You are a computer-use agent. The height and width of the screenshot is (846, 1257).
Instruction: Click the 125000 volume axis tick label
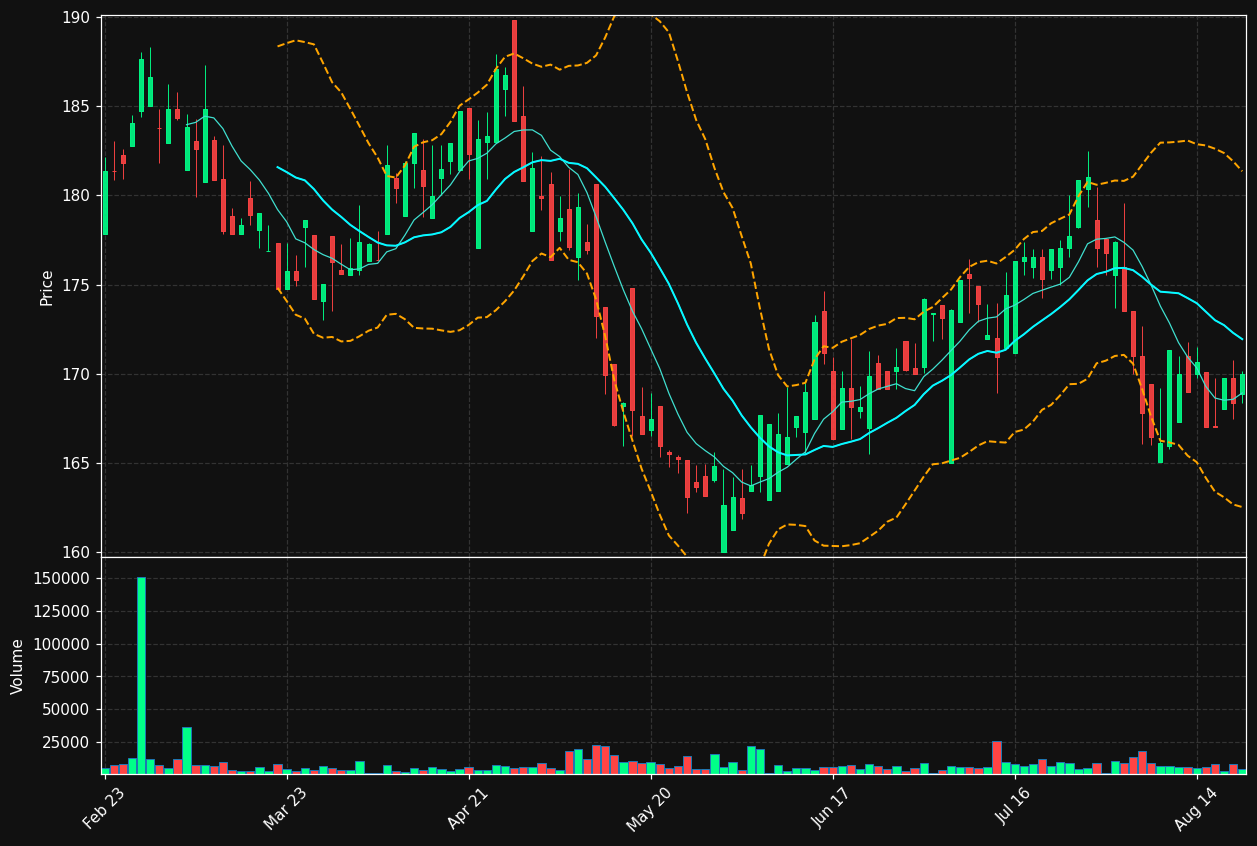click(62, 611)
